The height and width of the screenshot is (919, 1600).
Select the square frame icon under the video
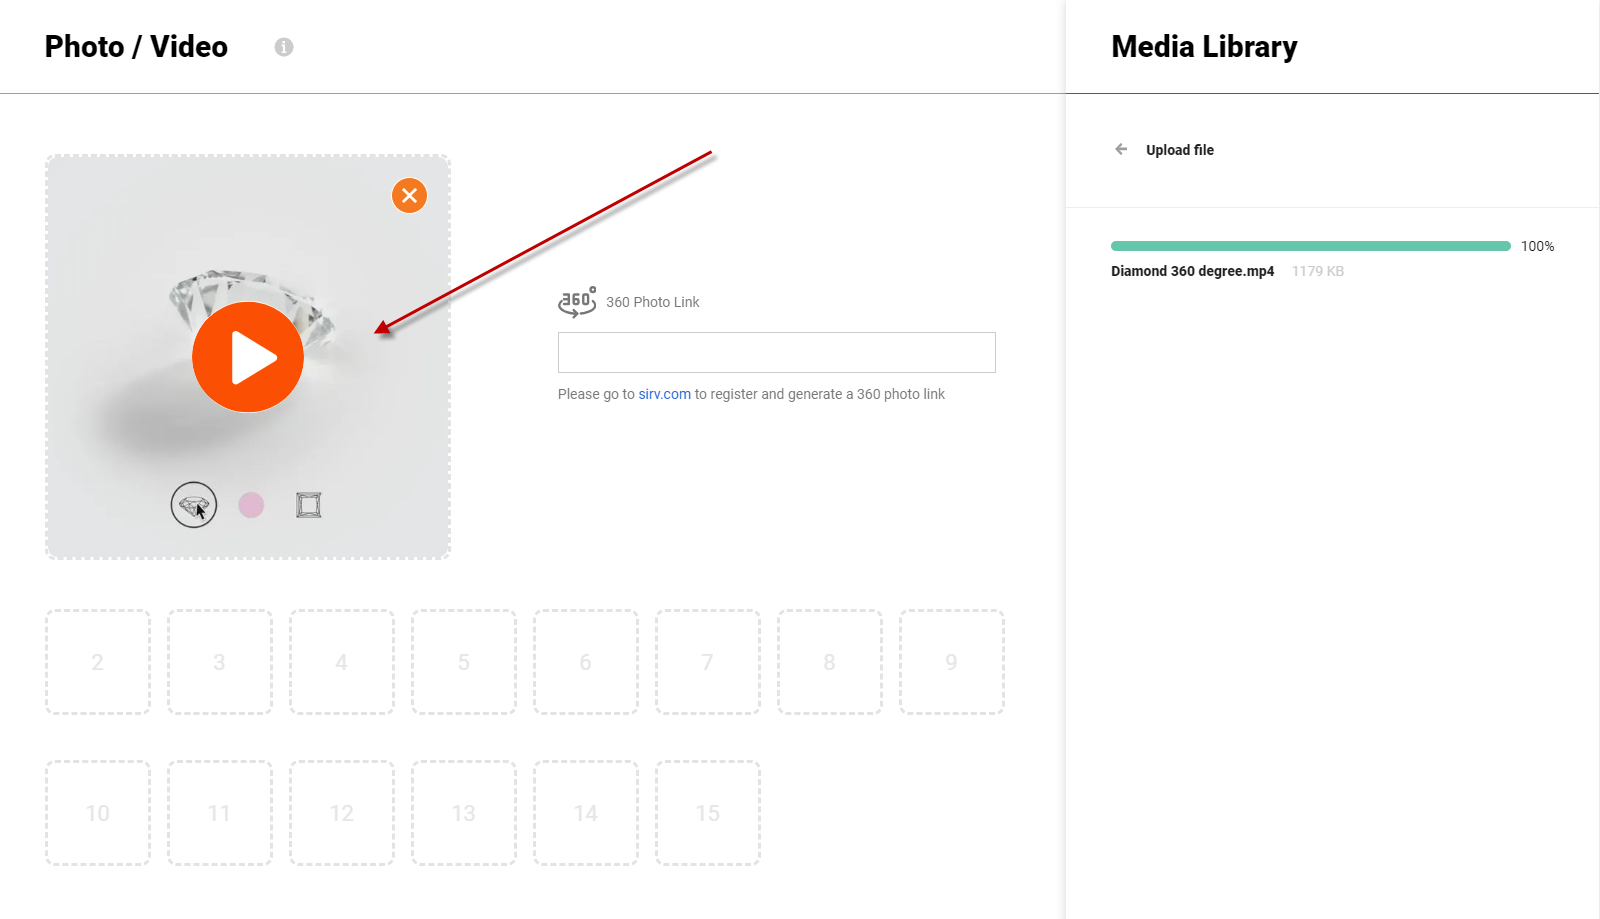[309, 505]
